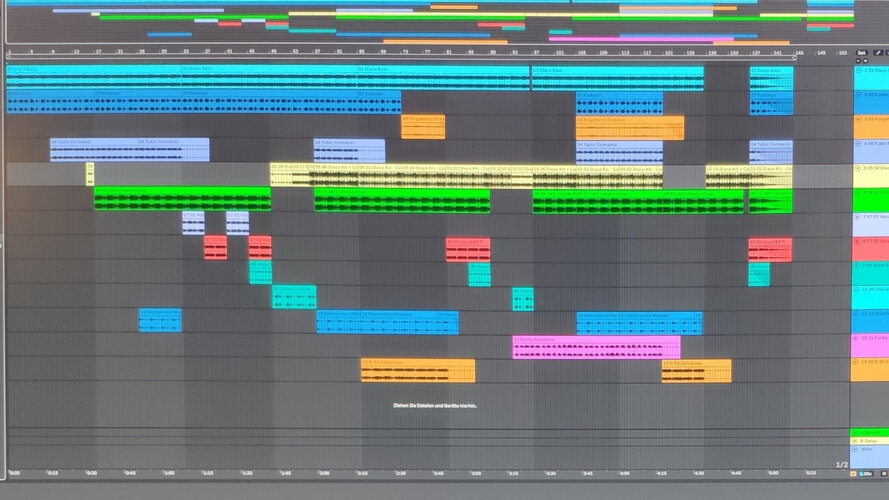Fold the Disco Bass track
Image resolution: width=889 pixels, height=500 pixels.
point(858,70)
